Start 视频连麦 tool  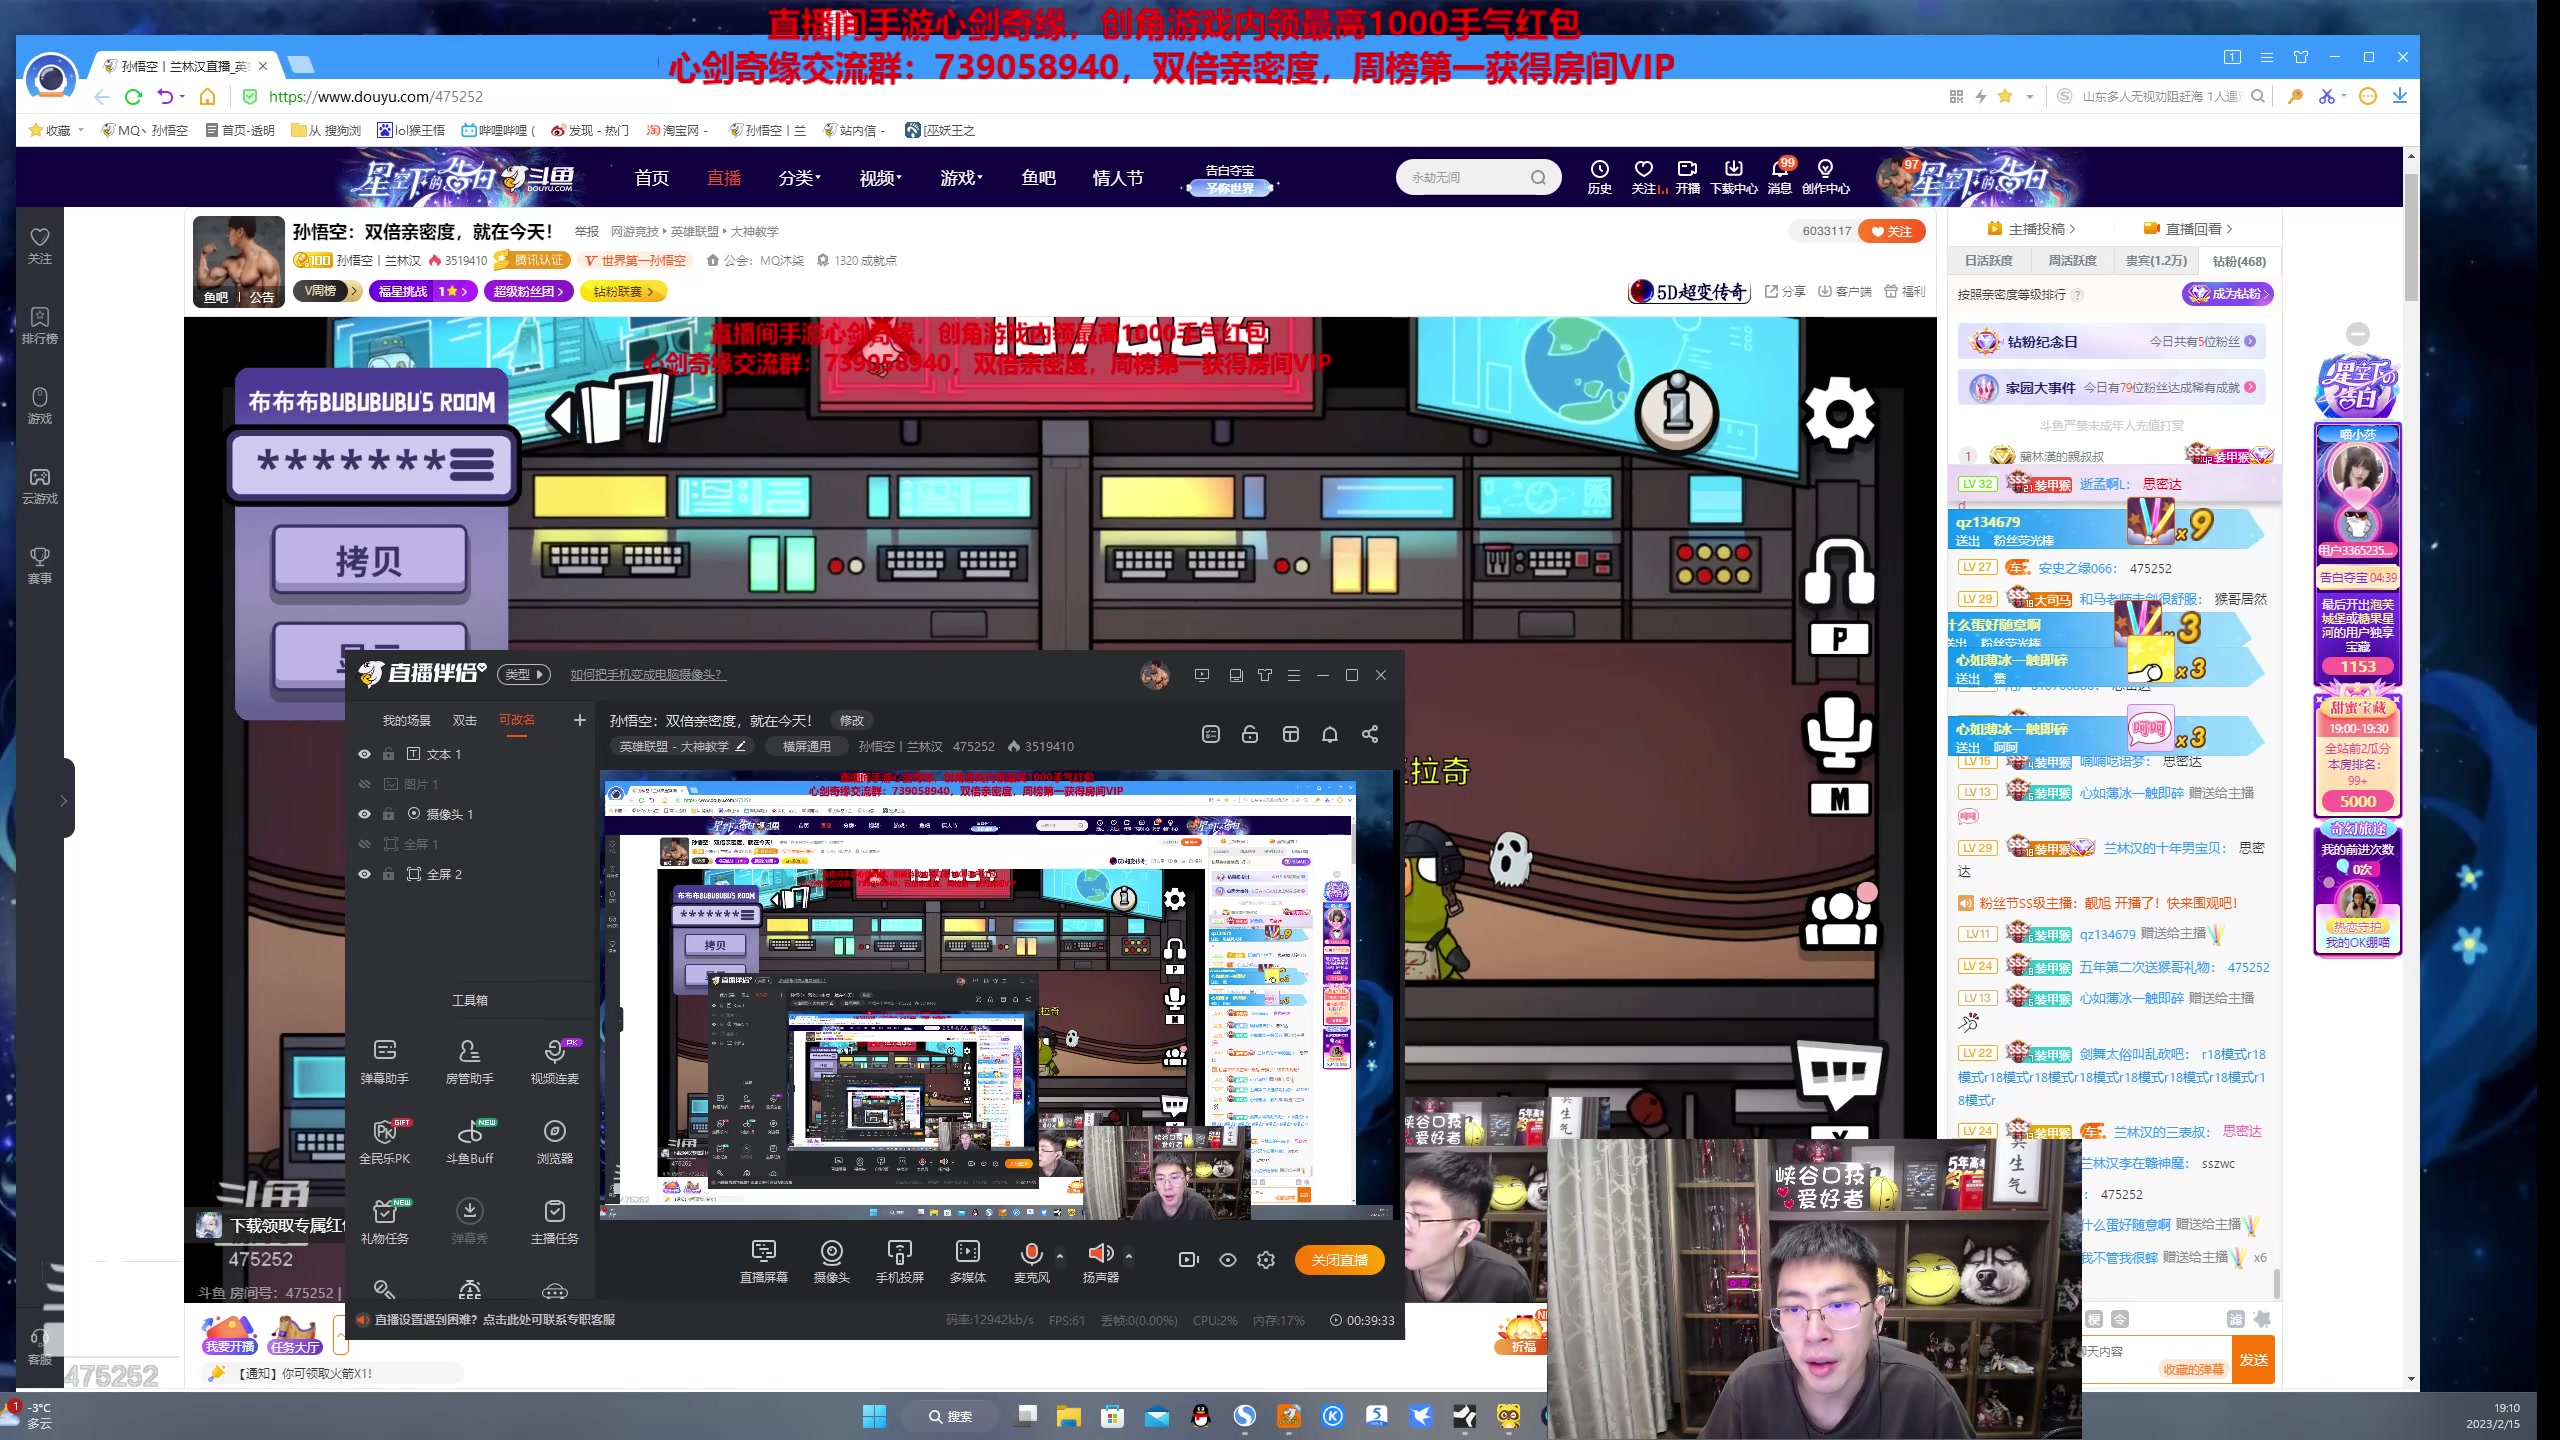click(x=554, y=1061)
